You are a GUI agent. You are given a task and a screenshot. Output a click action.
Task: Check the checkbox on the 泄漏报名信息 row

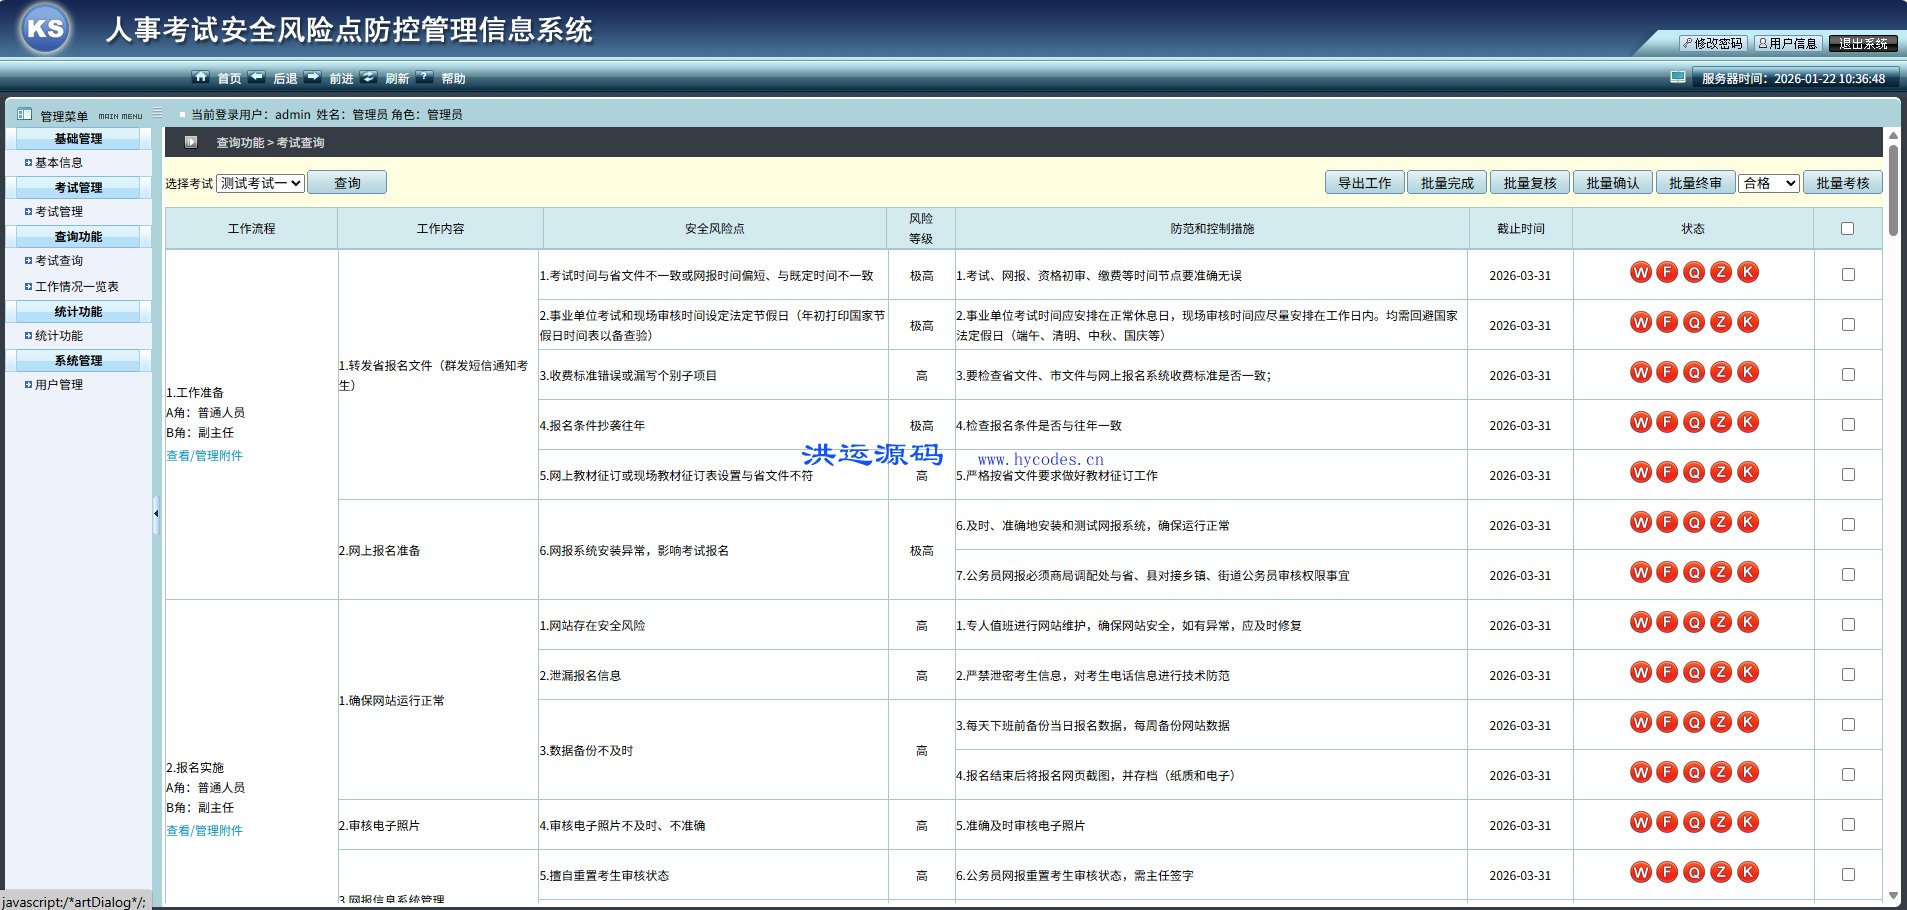(x=1847, y=674)
